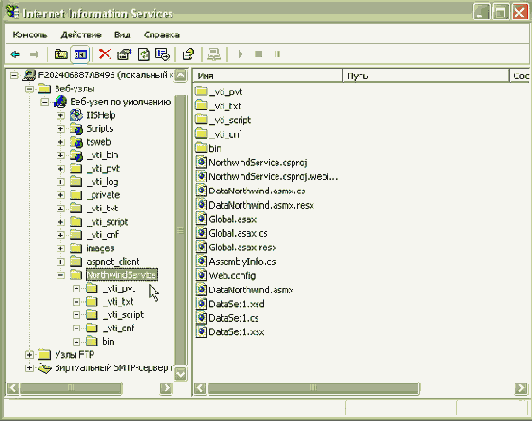Select images folder in tree
Screen dimensions: 532x421
100,248
